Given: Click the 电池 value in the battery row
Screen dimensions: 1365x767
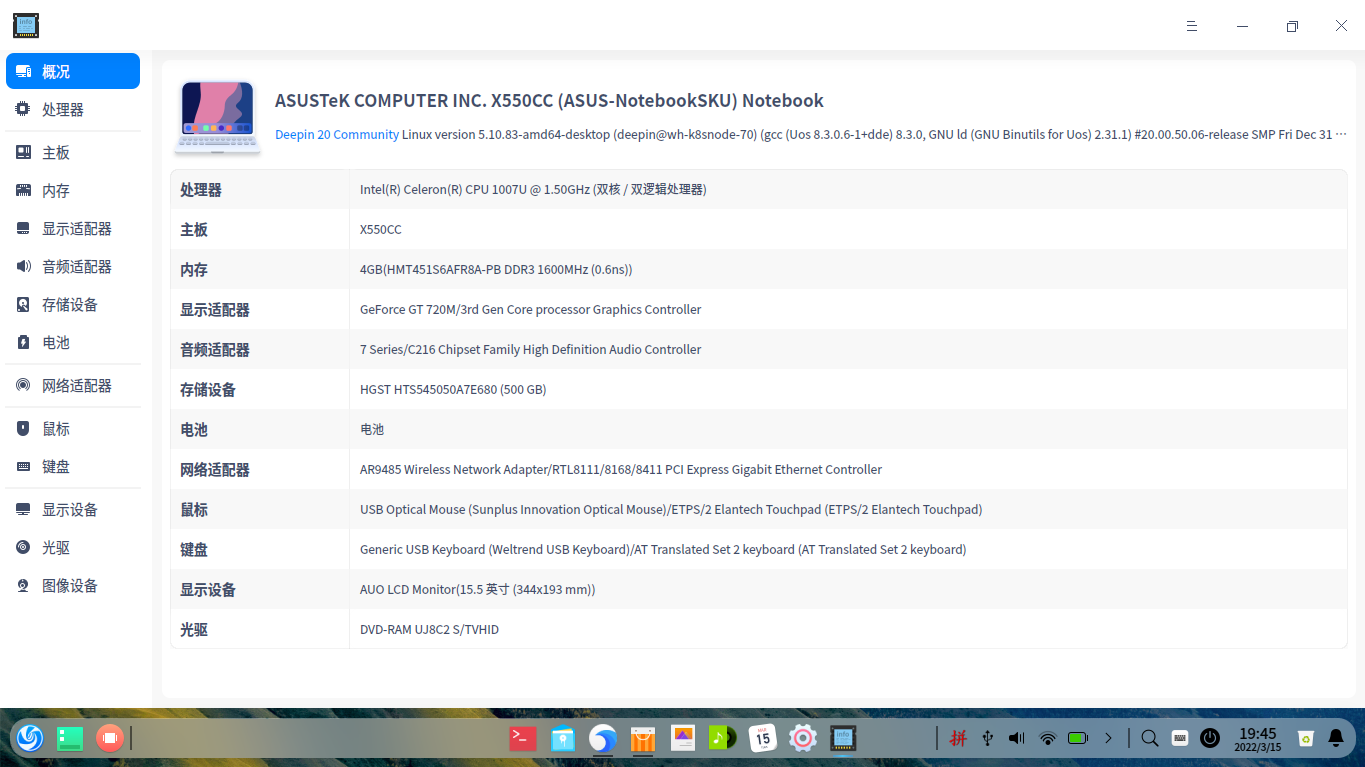Looking at the screenshot, I should pyautogui.click(x=372, y=429).
